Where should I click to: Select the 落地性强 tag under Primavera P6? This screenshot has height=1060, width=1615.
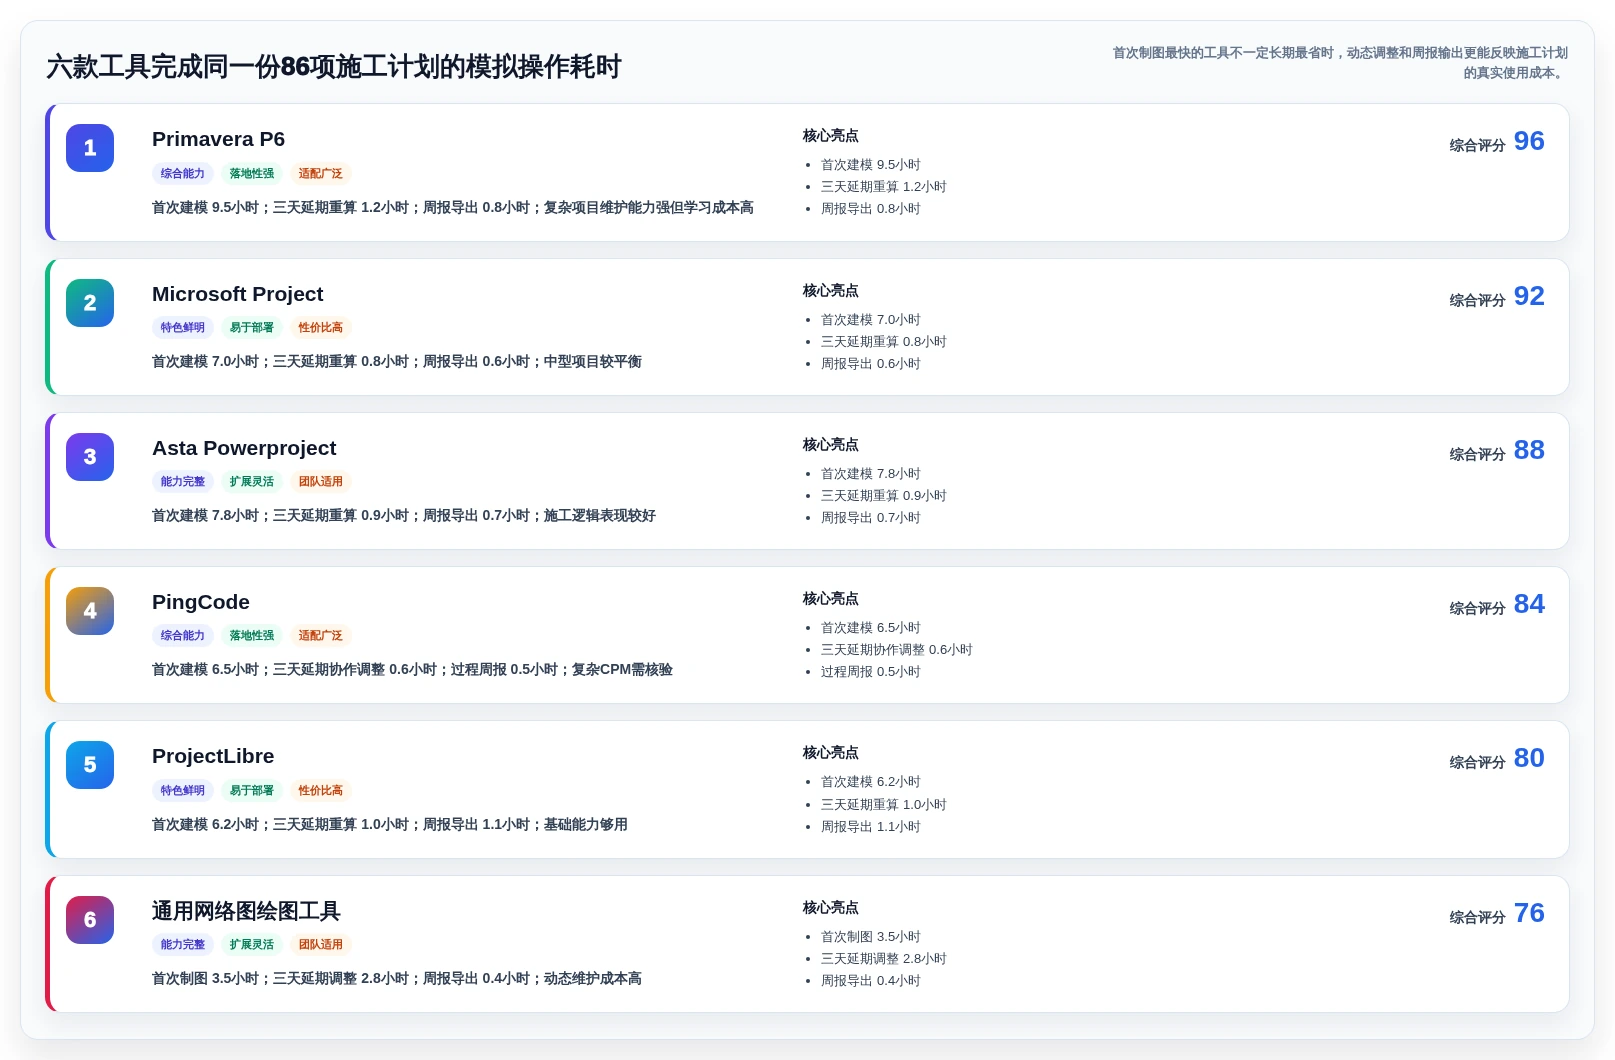coord(252,173)
